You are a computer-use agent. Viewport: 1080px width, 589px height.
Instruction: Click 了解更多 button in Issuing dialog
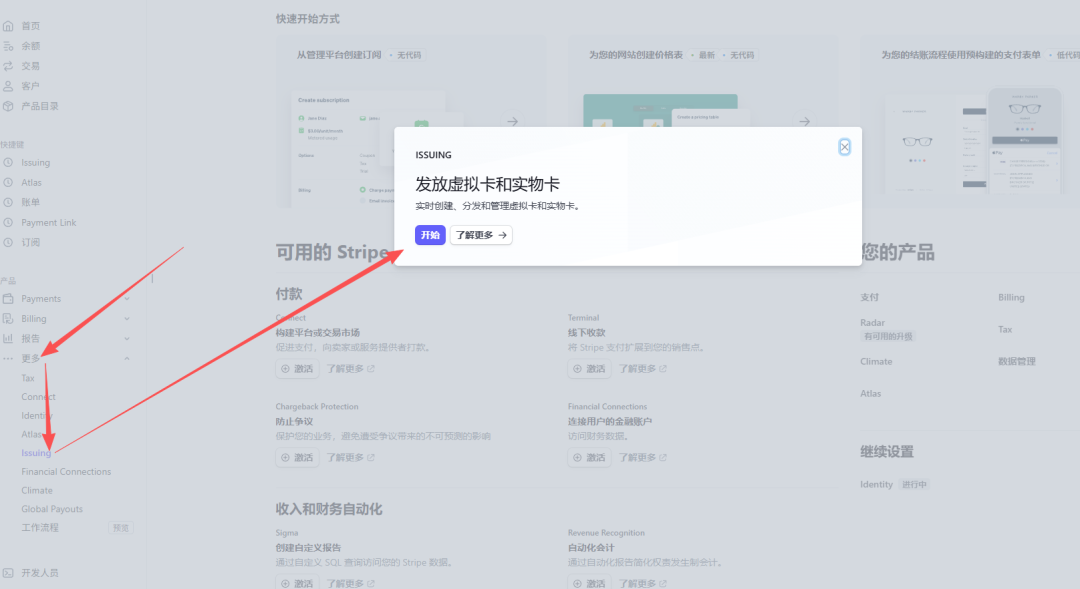point(481,235)
